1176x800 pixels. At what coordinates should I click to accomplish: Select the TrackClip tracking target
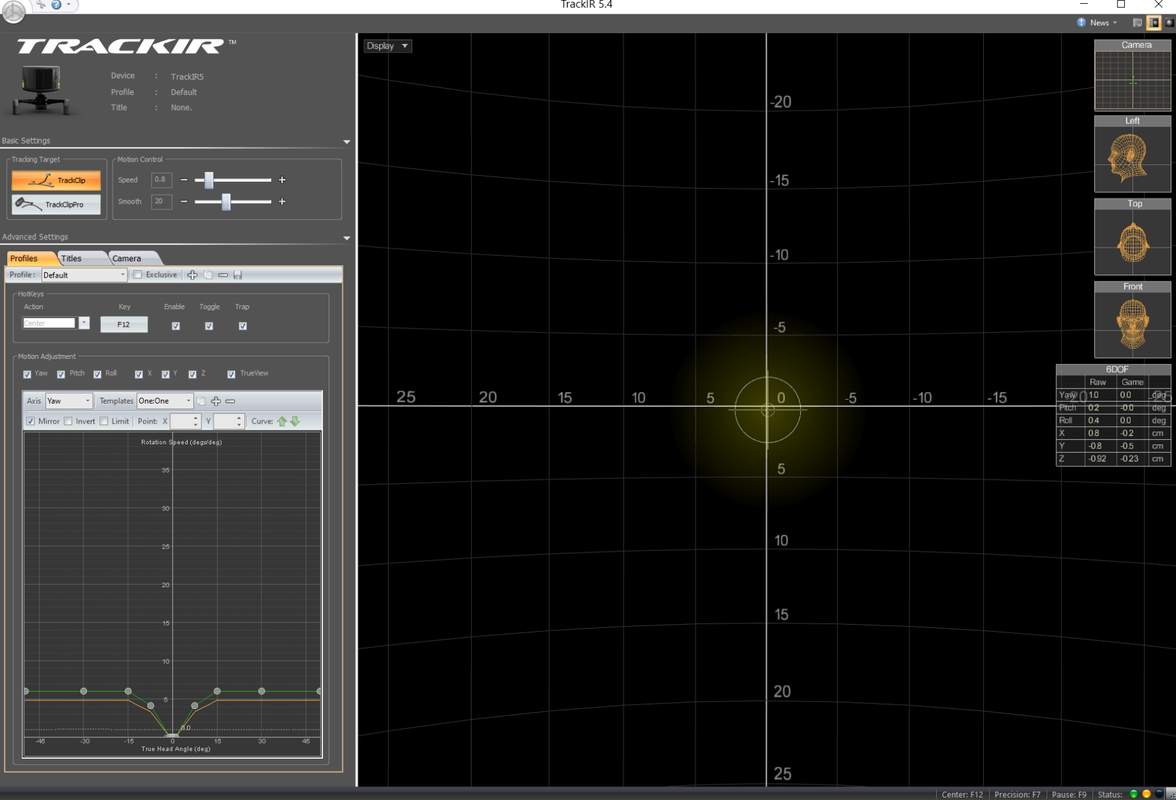click(x=56, y=180)
